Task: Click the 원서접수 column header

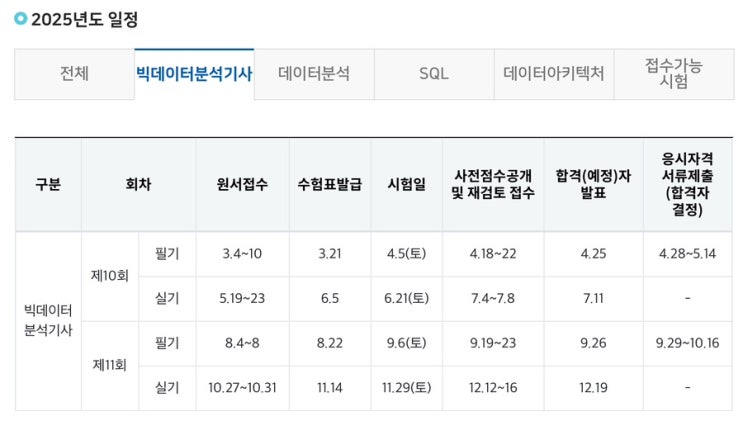Action: 242,184
